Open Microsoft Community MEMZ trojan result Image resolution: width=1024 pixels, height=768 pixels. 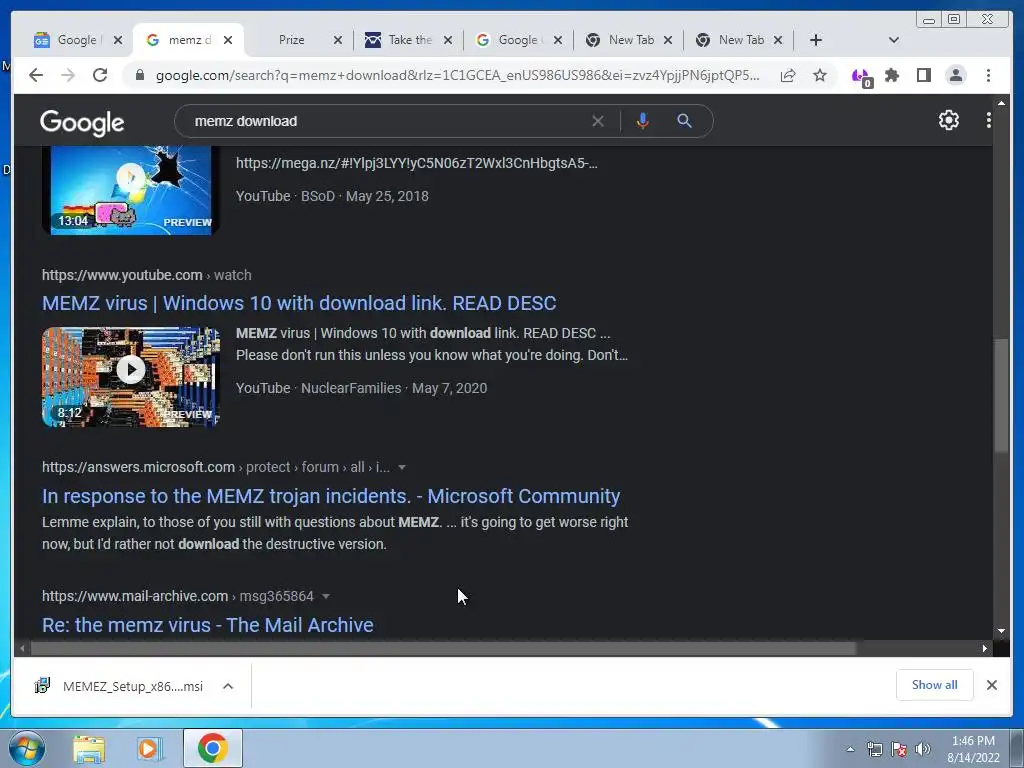click(x=331, y=496)
